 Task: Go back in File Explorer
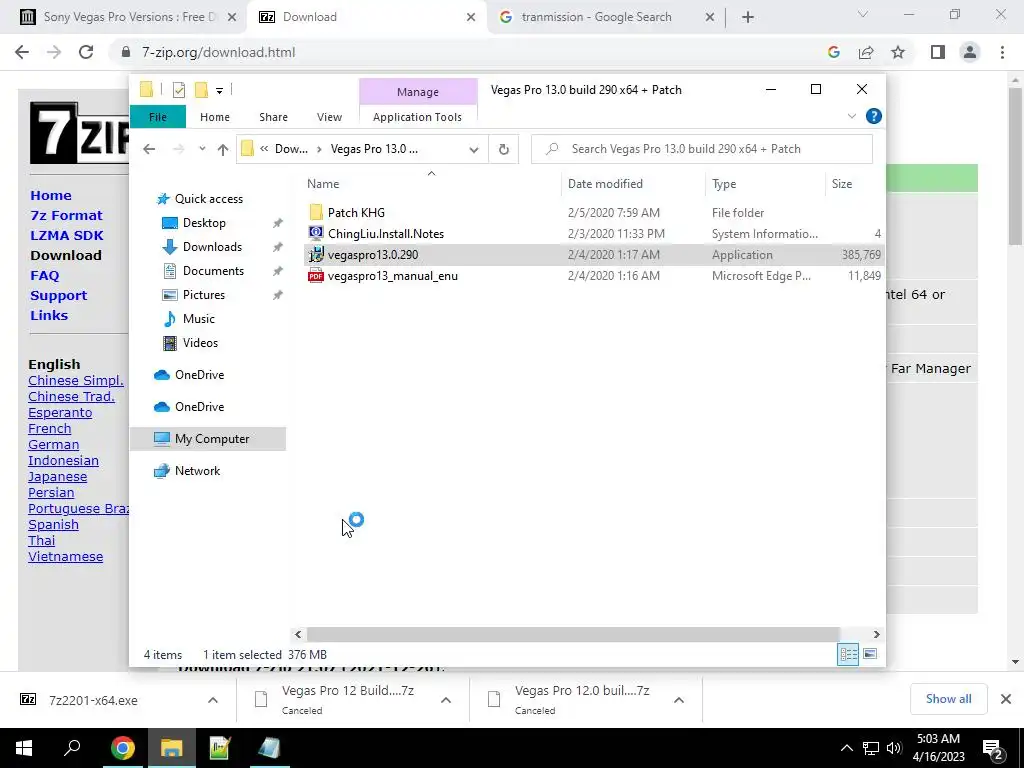(149, 149)
